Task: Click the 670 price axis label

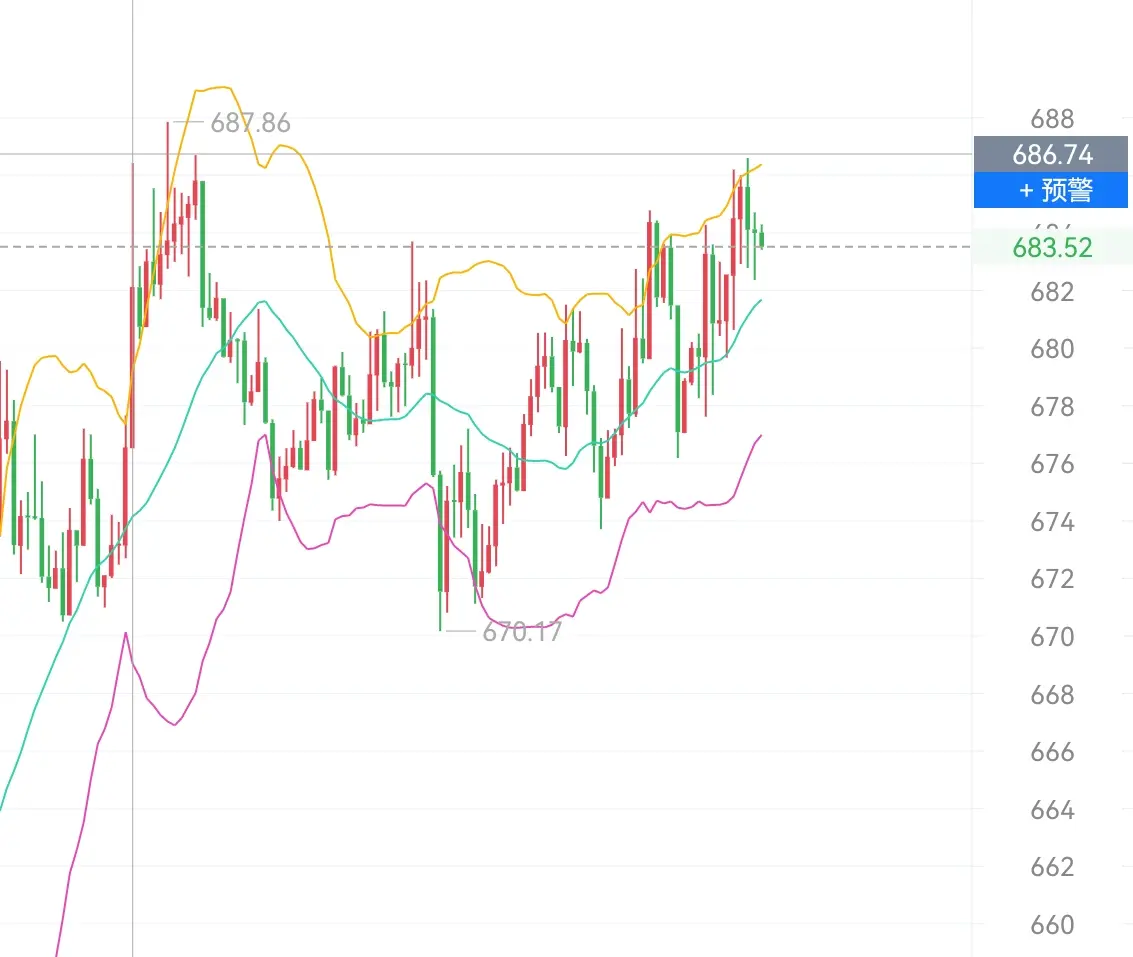Action: pyautogui.click(x=1052, y=637)
